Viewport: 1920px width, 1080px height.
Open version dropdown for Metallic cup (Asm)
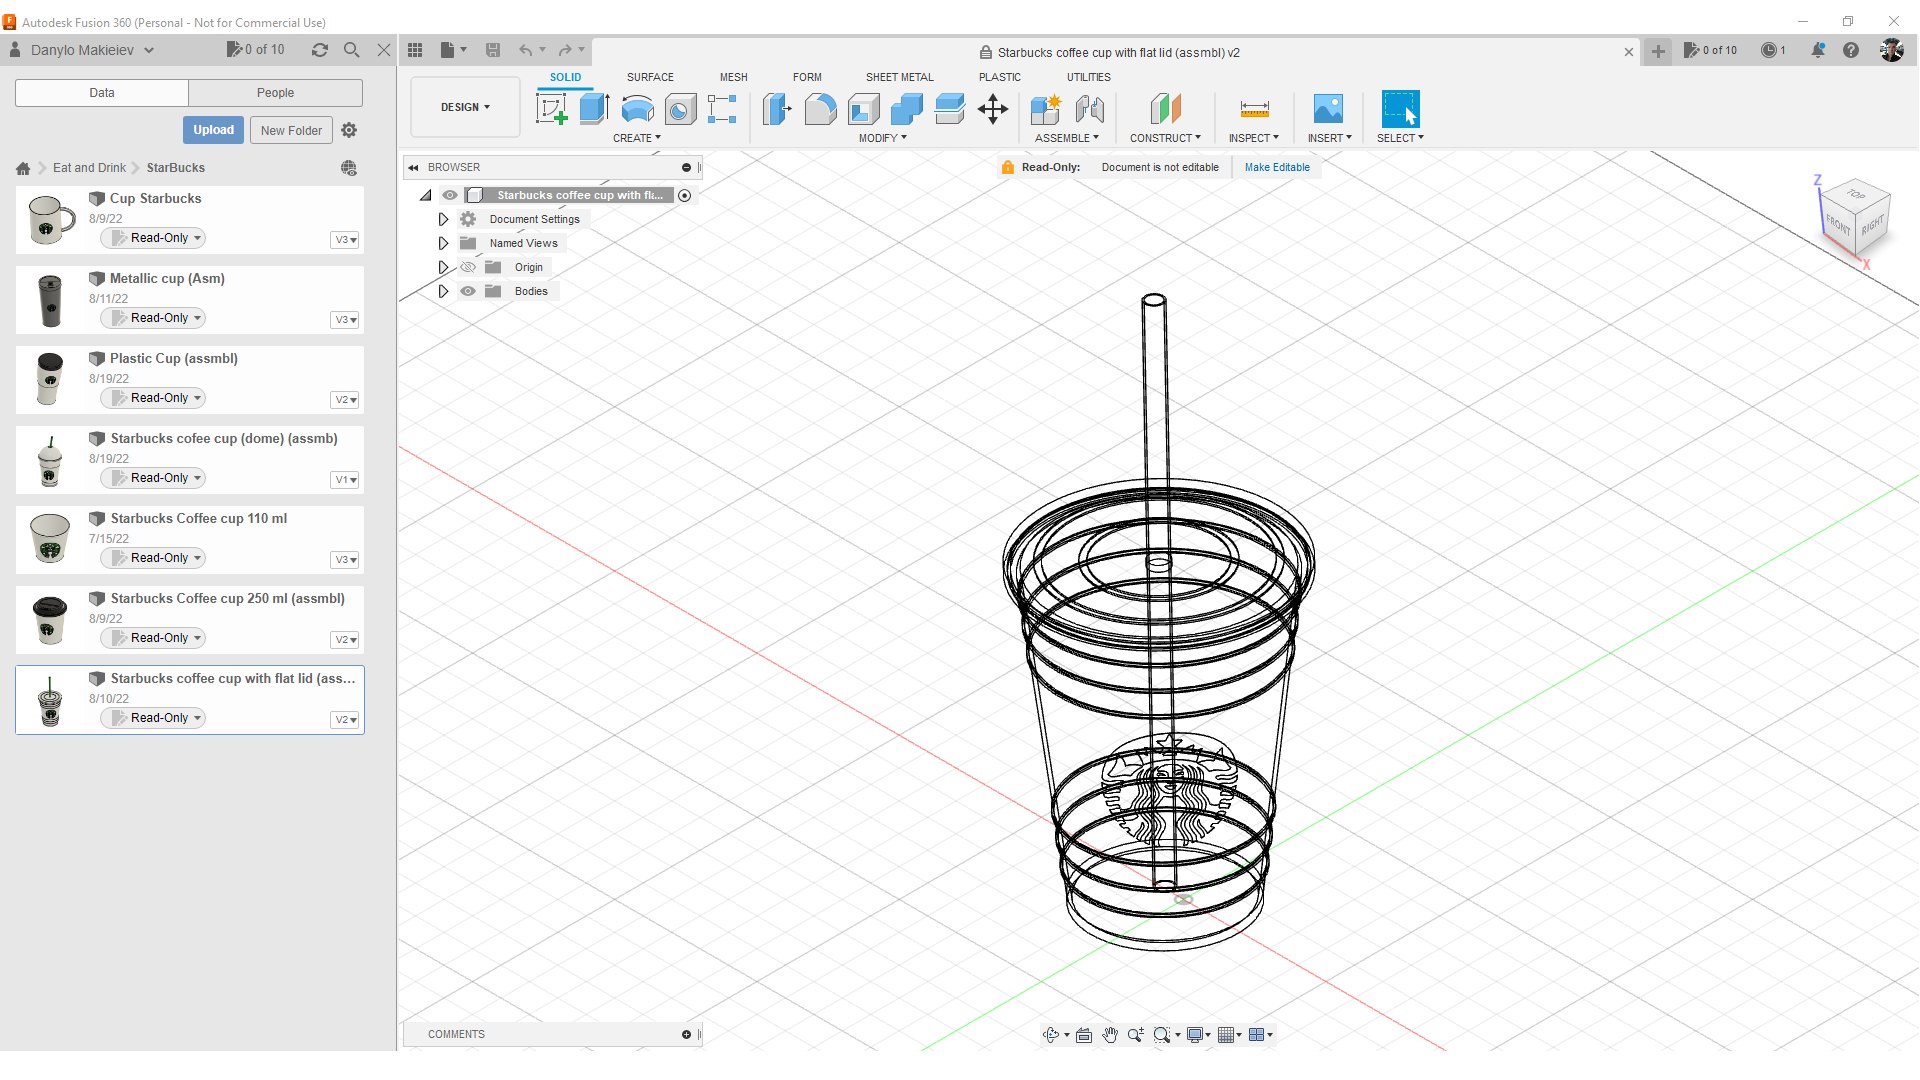pyautogui.click(x=345, y=320)
